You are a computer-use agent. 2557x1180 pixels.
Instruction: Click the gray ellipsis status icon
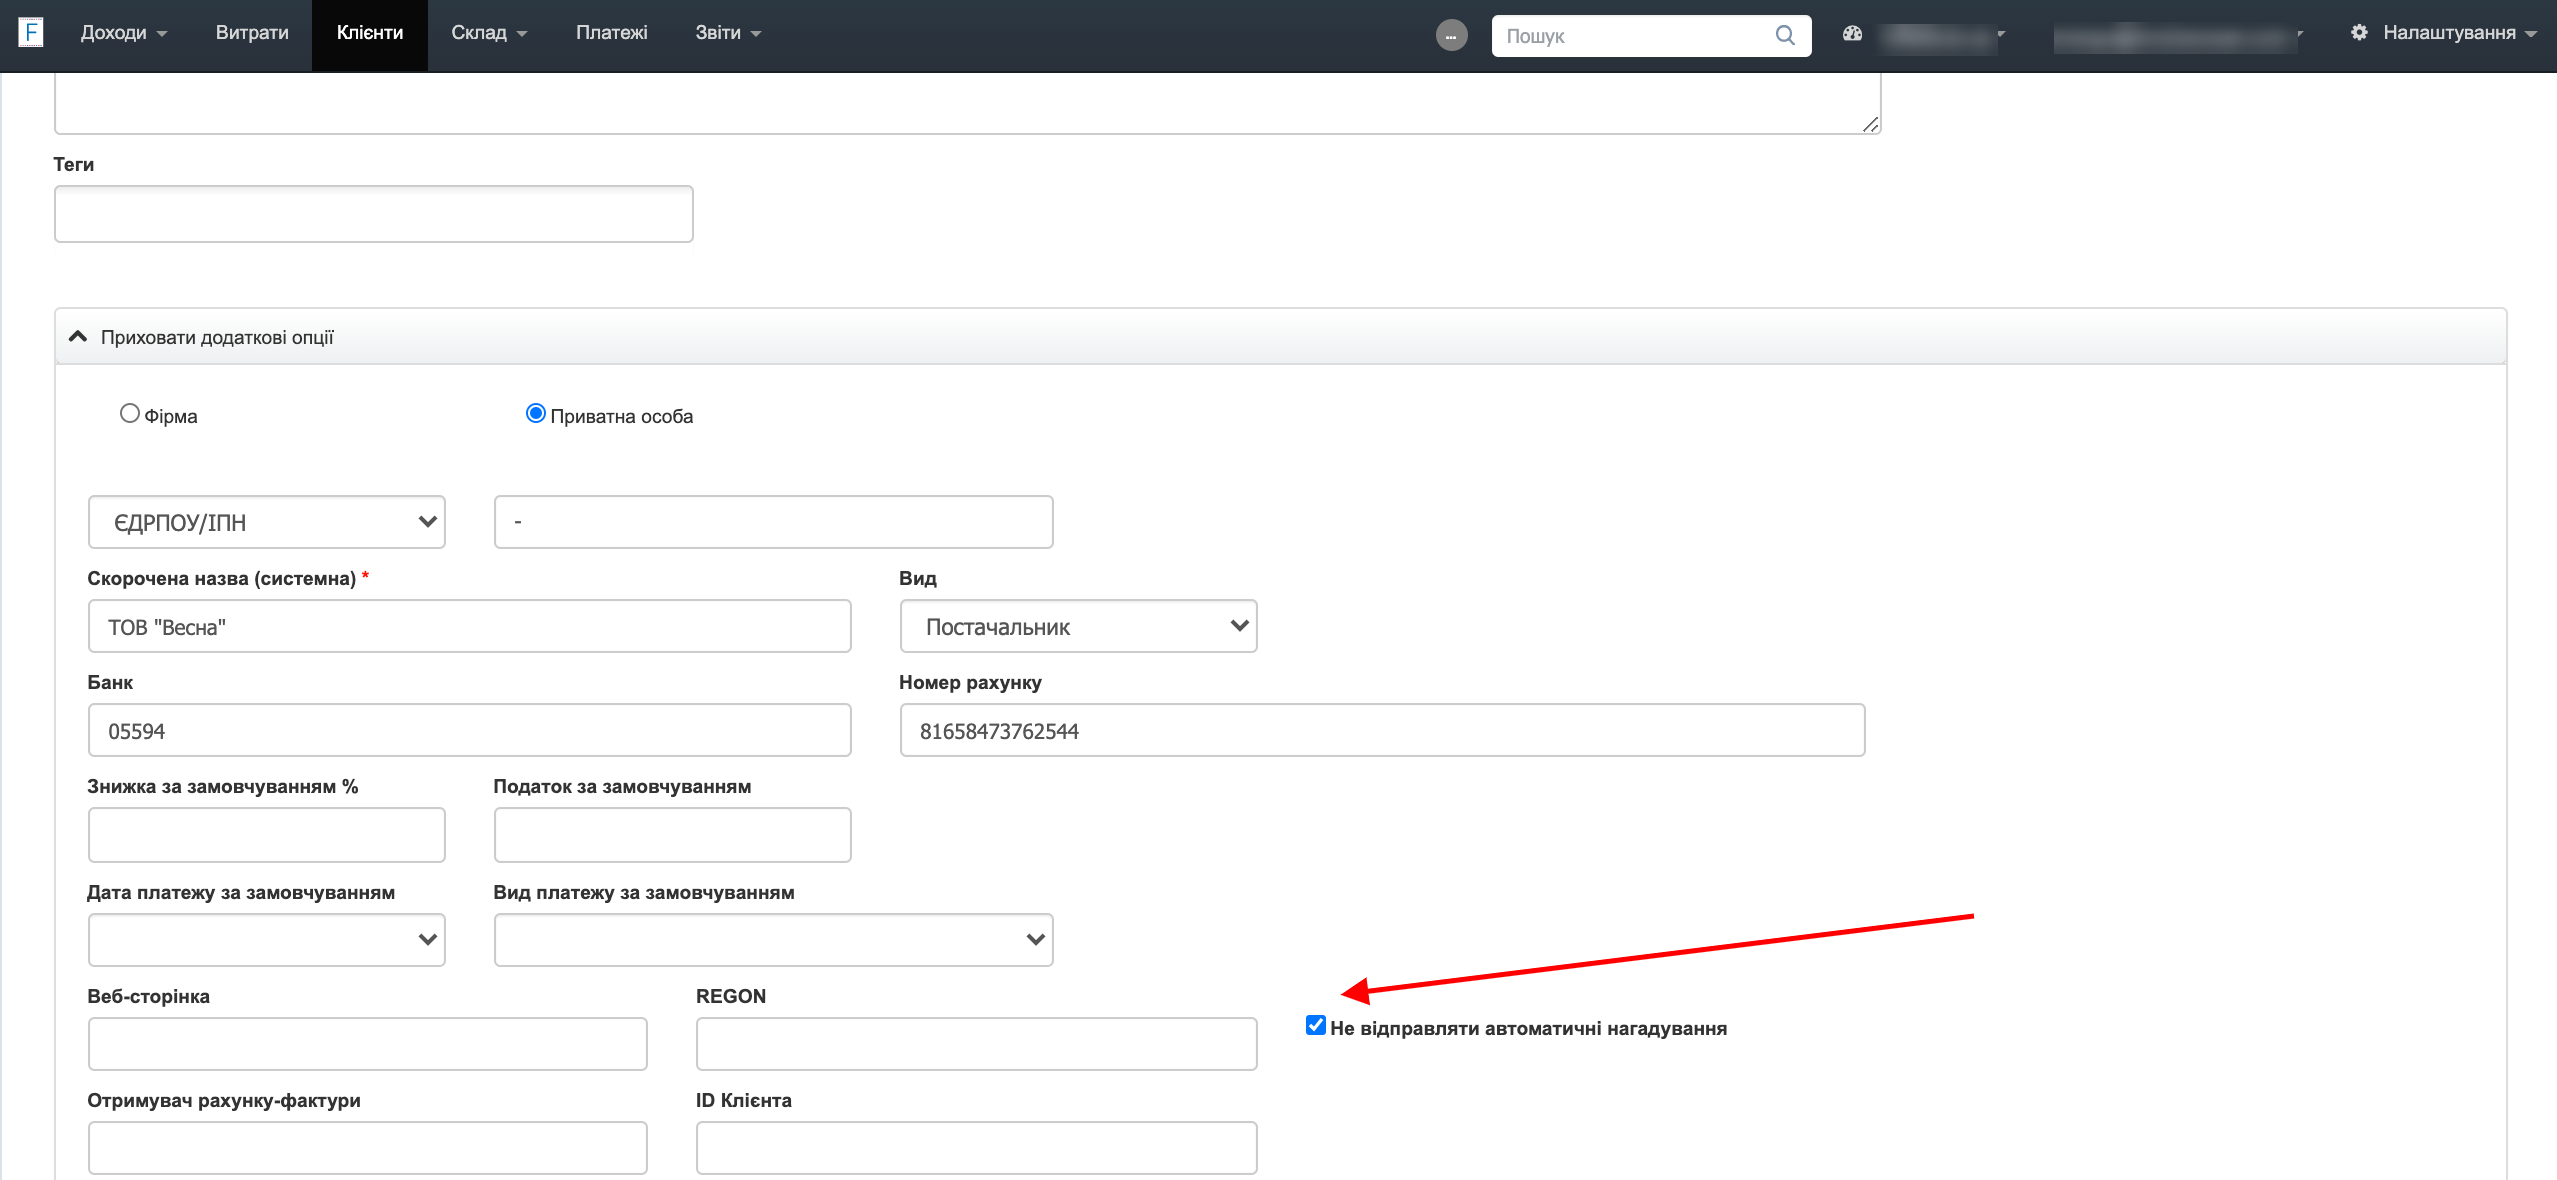click(1451, 36)
